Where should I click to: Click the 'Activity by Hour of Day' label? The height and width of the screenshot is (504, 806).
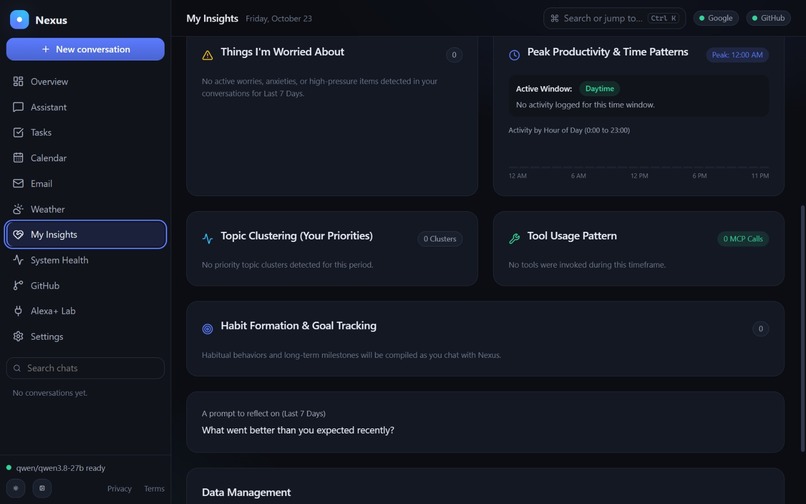point(569,131)
